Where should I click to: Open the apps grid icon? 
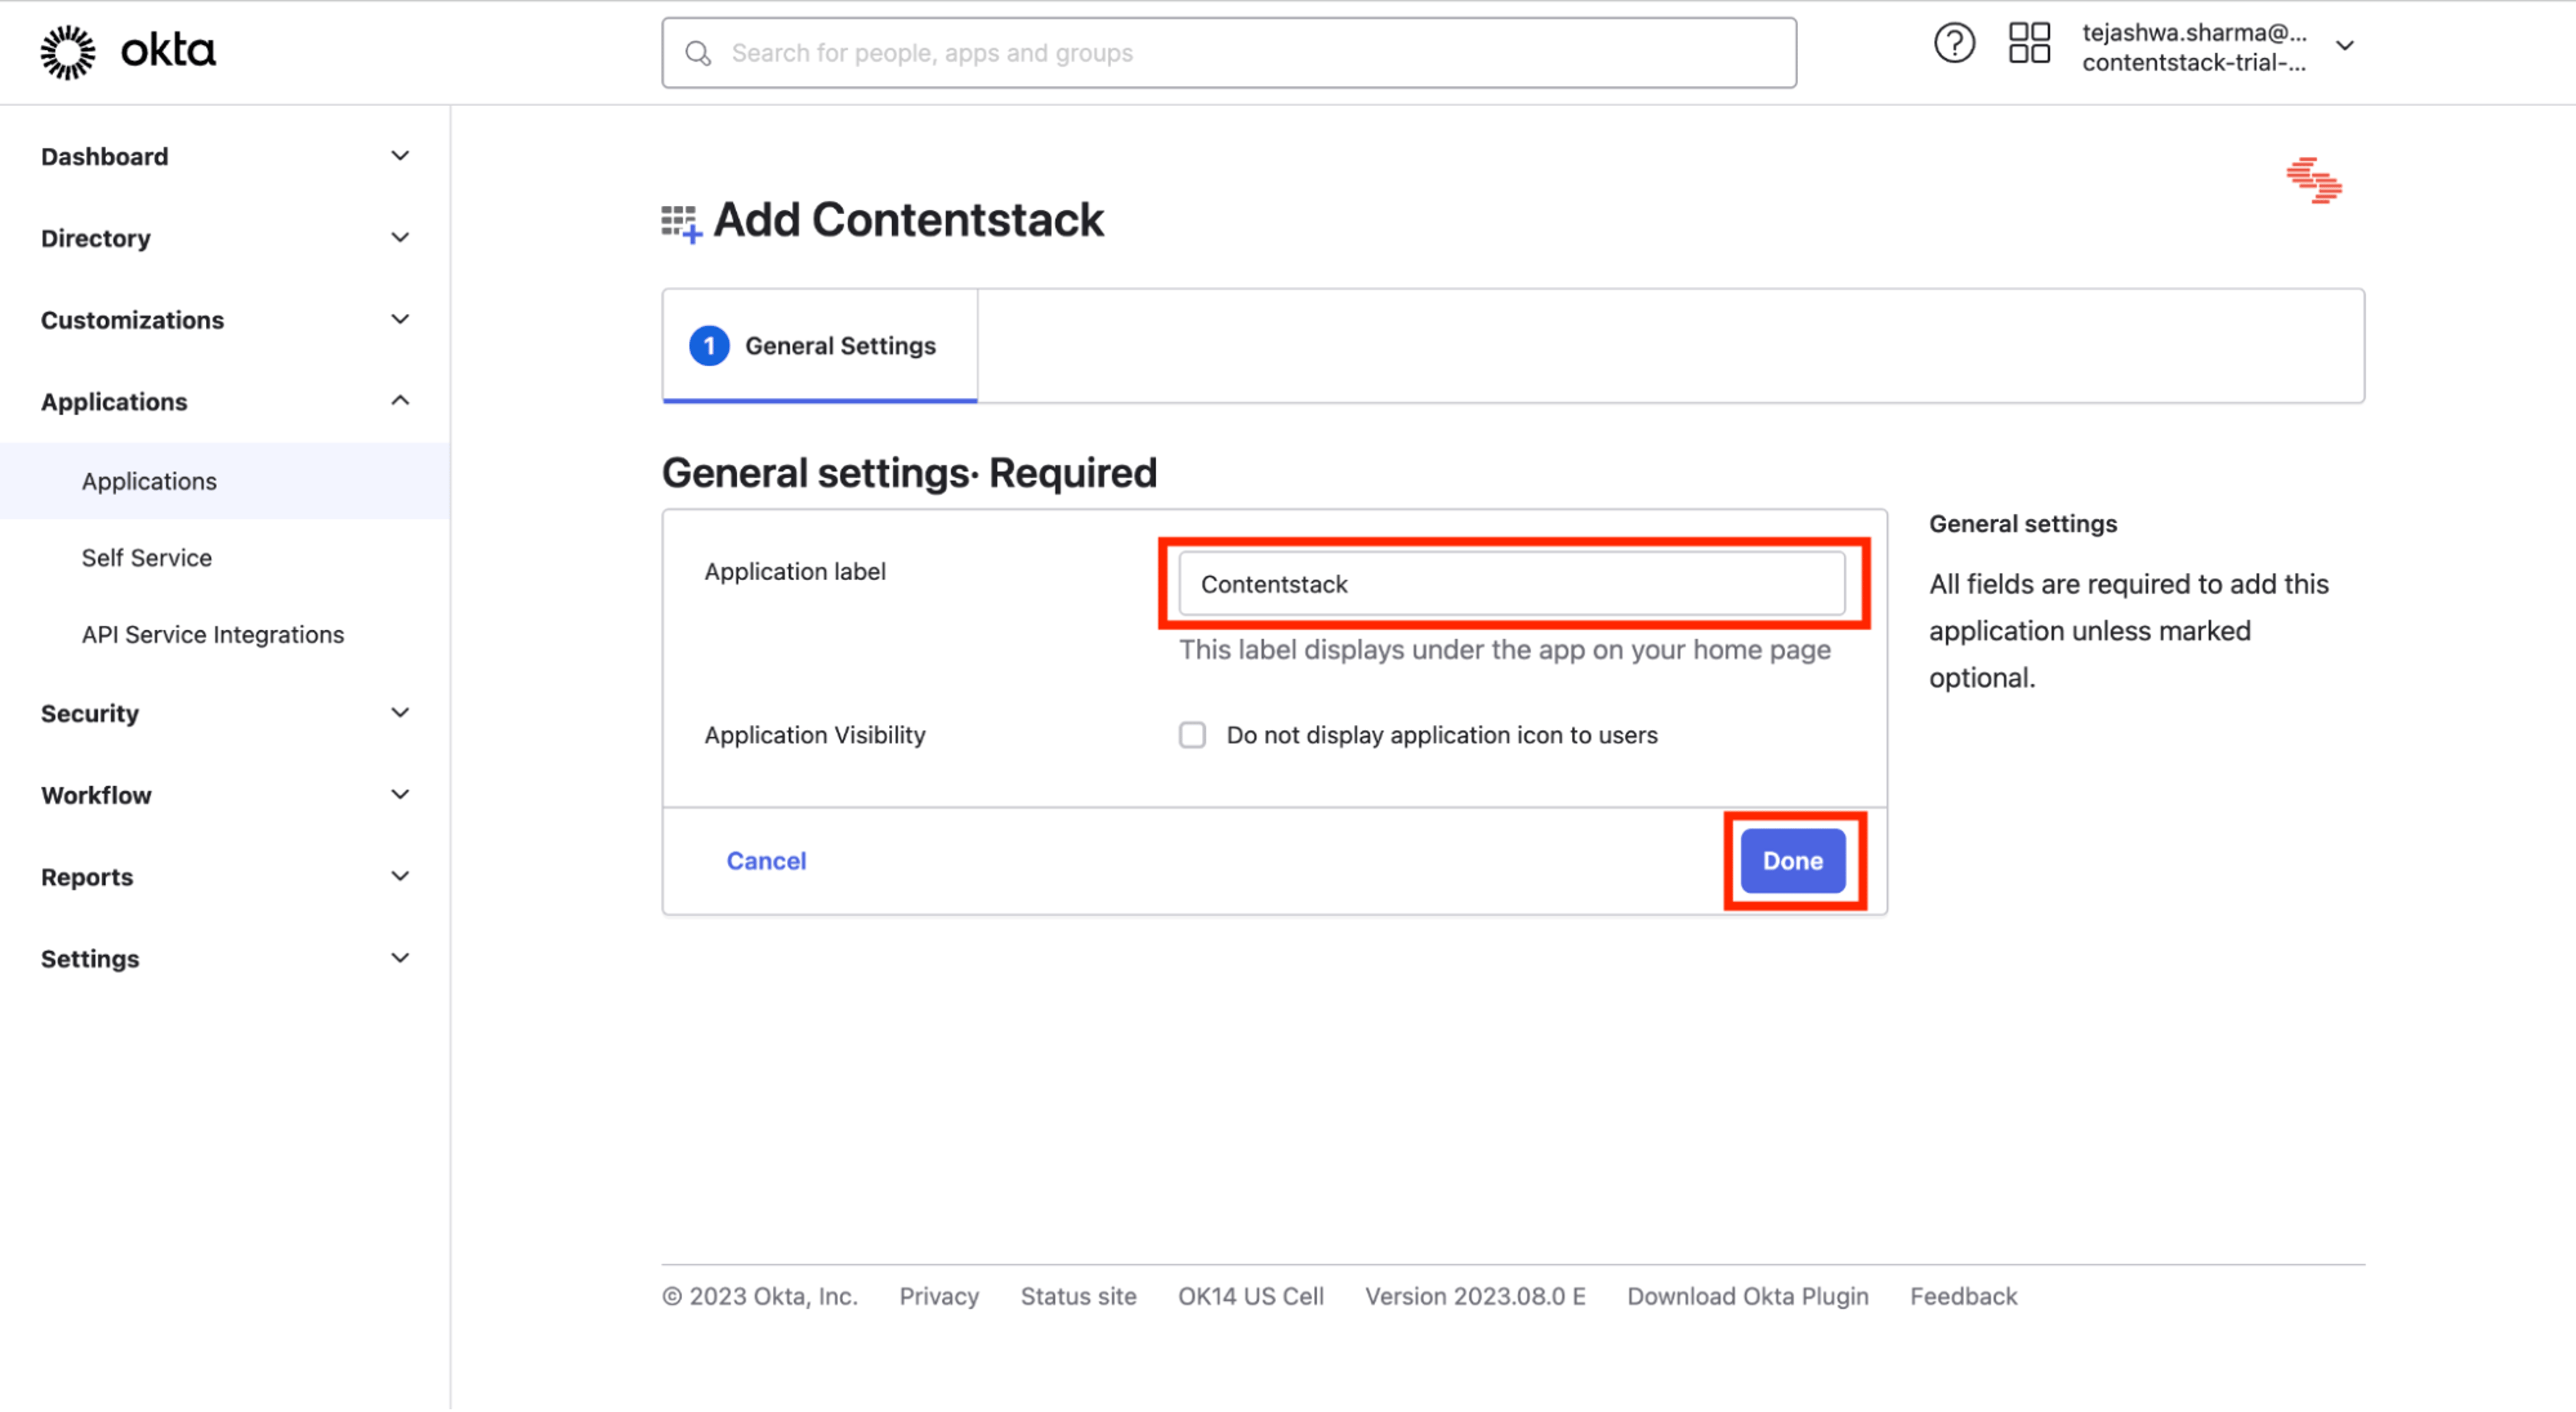(x=2029, y=44)
